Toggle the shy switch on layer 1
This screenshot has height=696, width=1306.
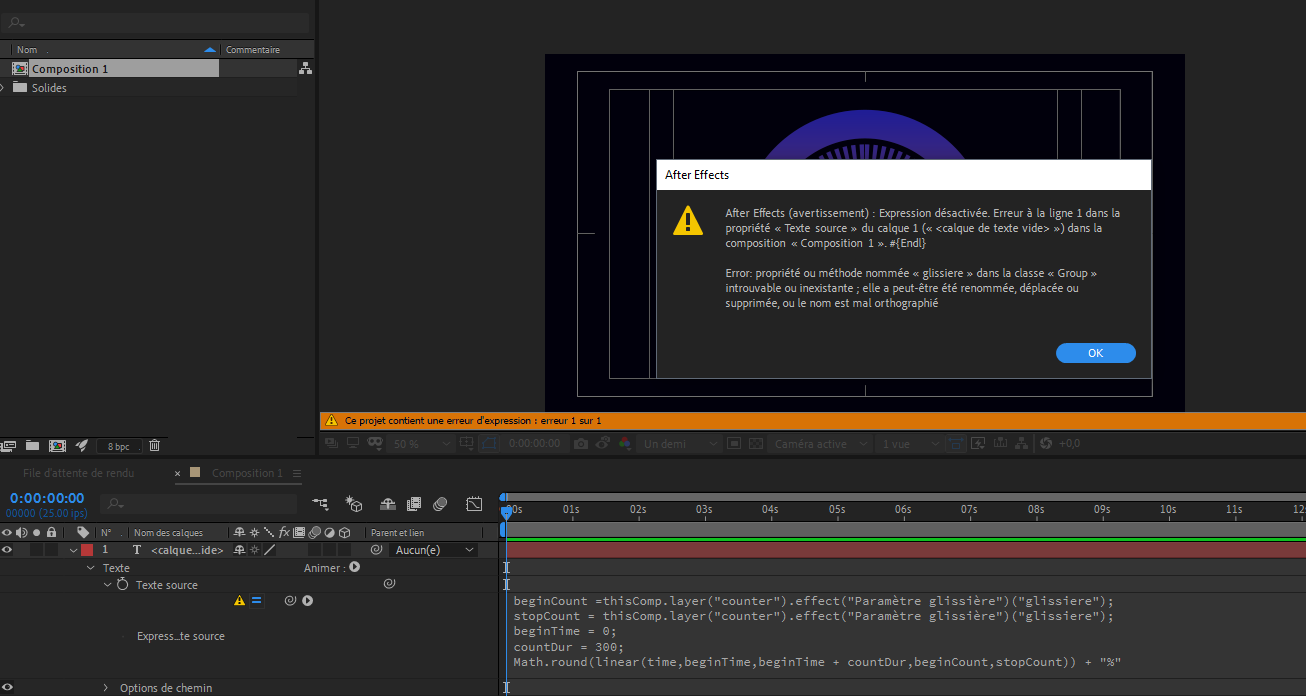239,550
